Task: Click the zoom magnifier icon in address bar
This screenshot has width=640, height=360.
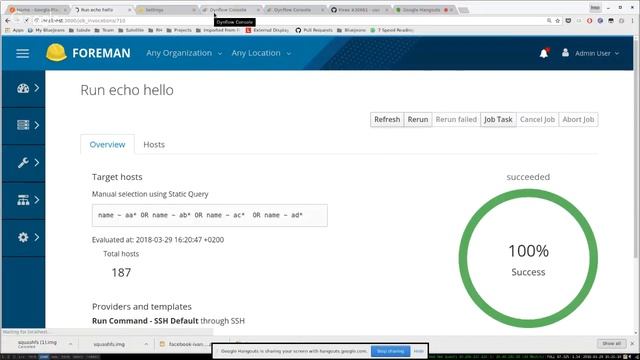Action: click(549, 20)
